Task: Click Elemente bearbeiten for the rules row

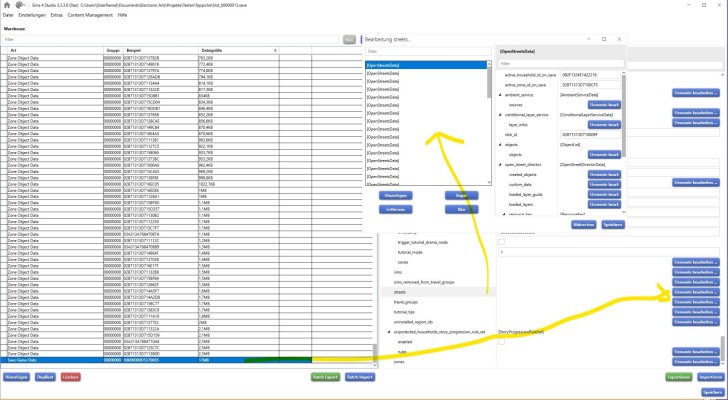Action: point(696,352)
